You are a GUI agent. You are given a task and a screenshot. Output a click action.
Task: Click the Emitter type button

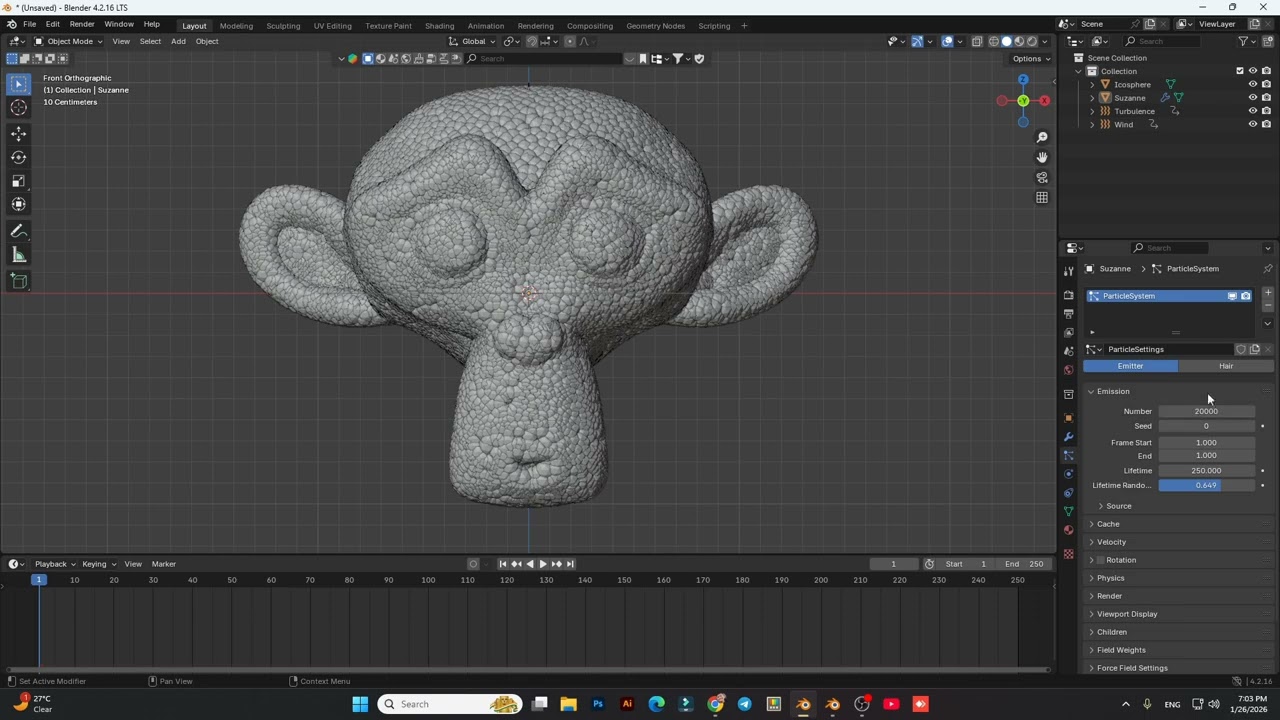pos(1130,366)
